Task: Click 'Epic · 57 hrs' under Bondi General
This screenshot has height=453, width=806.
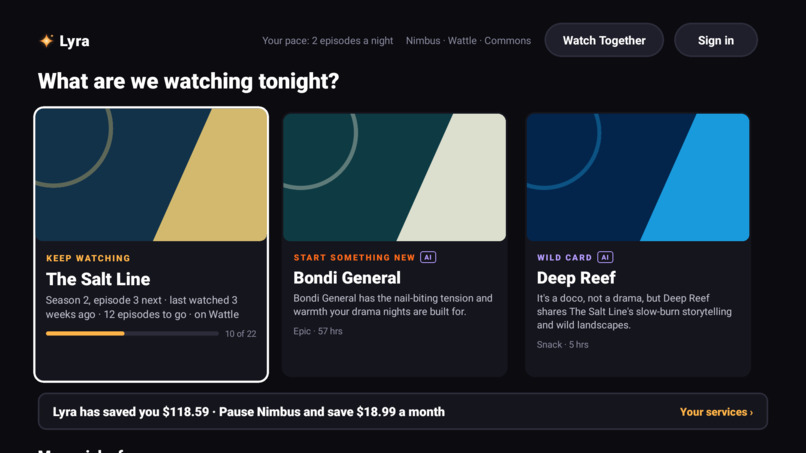Action: point(318,331)
